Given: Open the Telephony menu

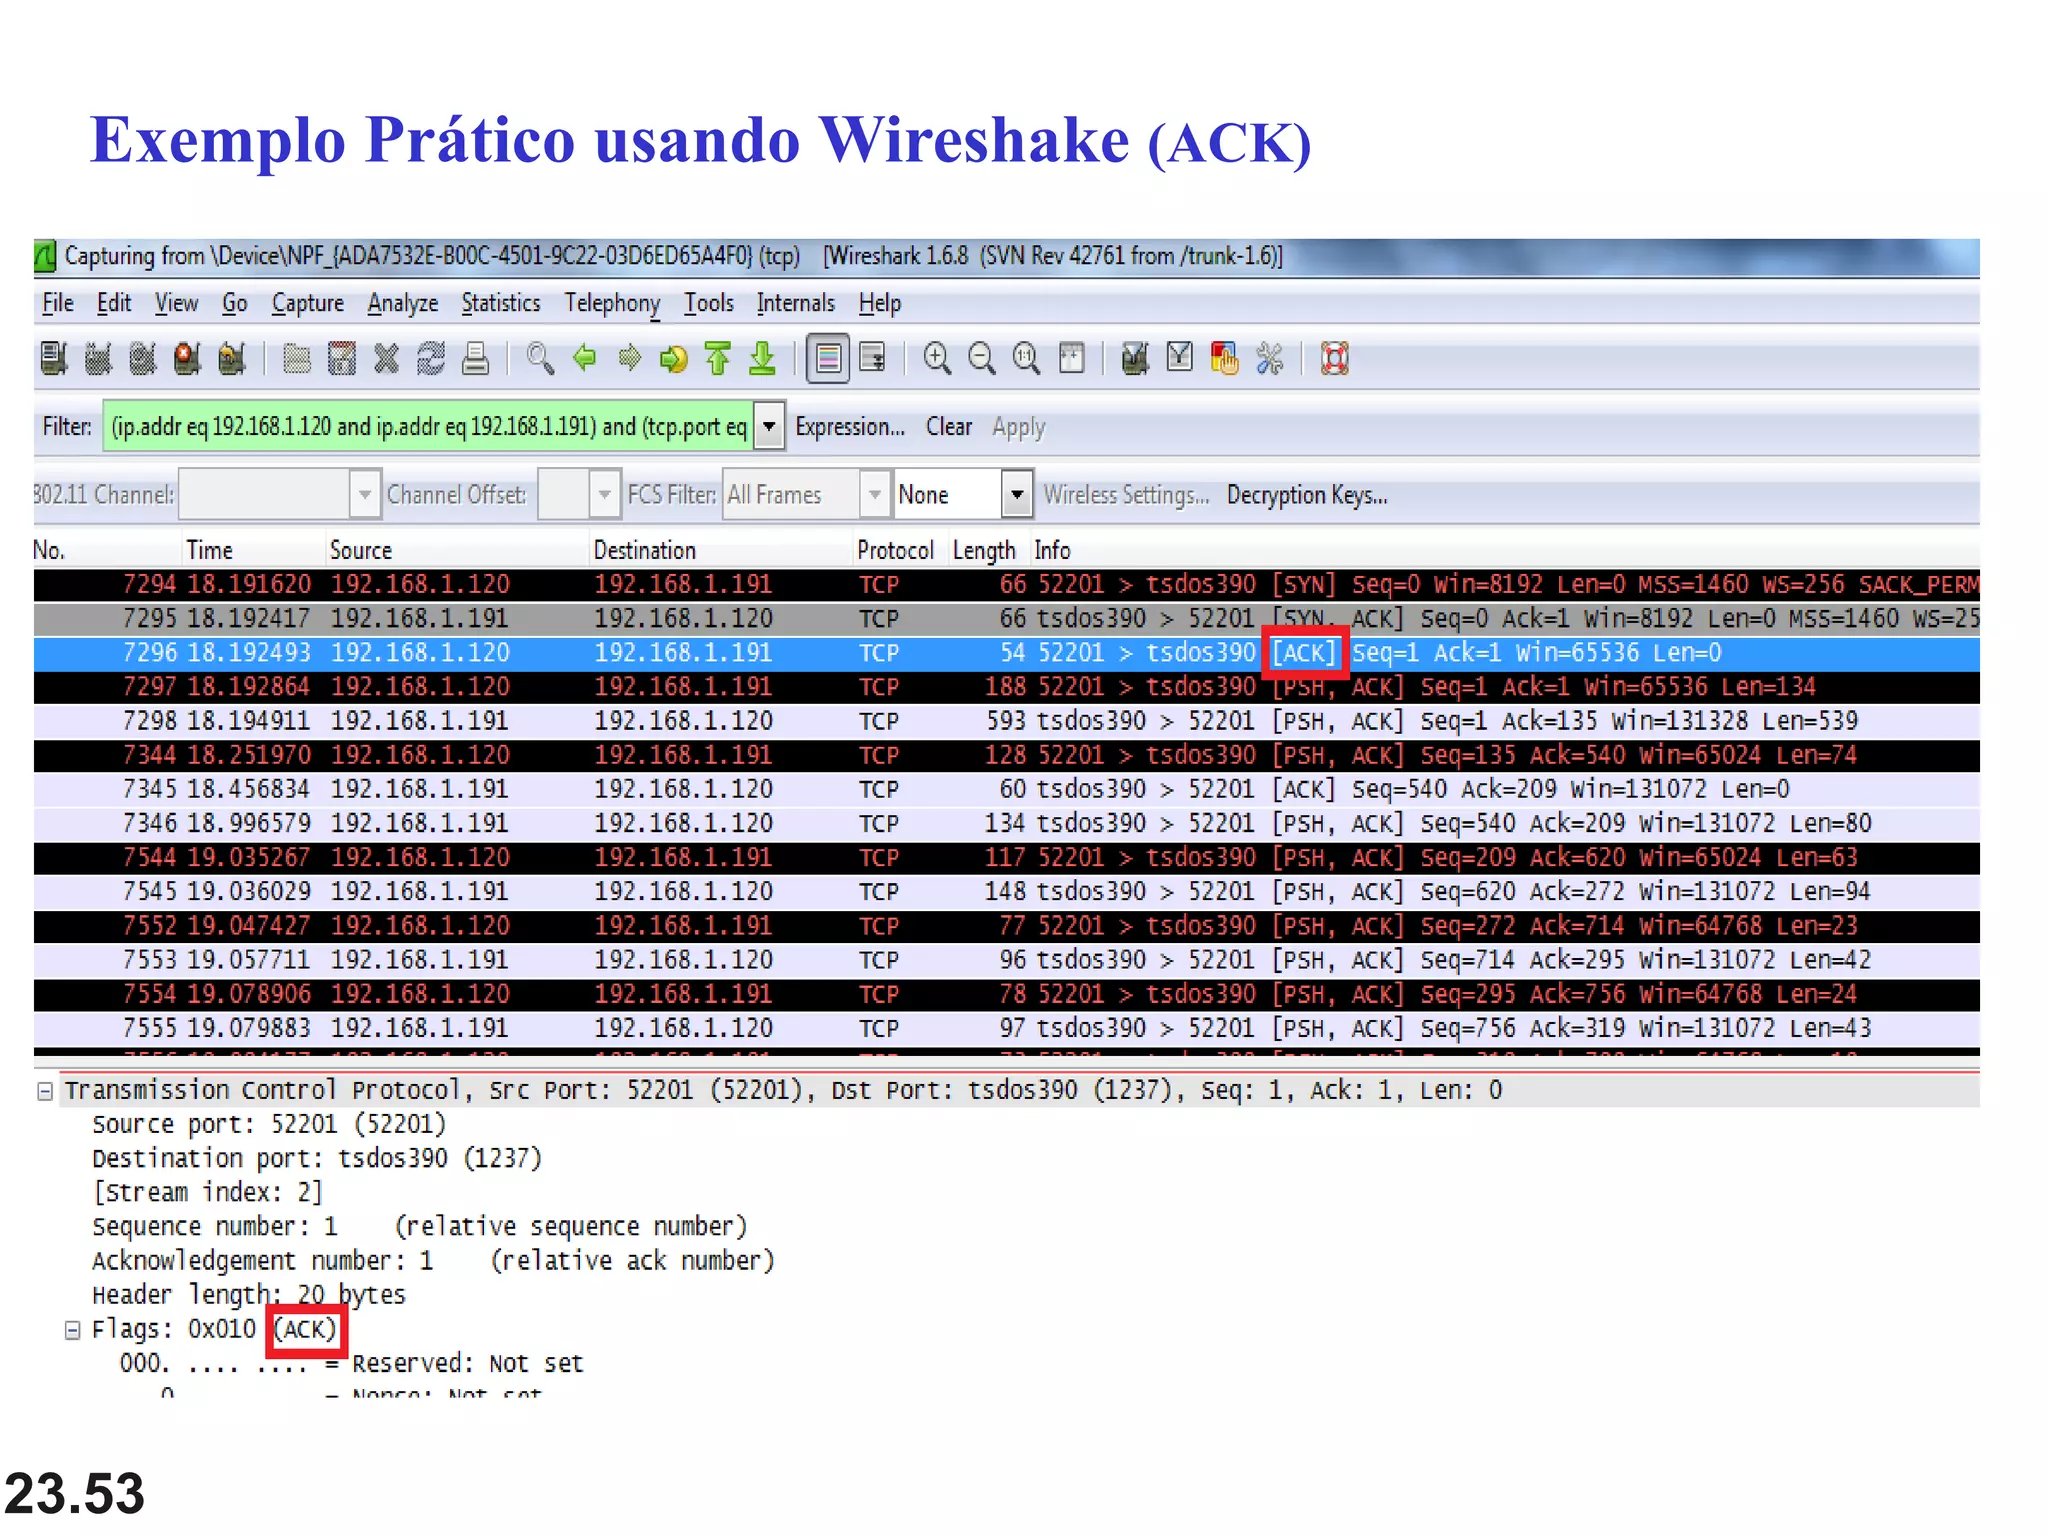Looking at the screenshot, I should [x=612, y=303].
